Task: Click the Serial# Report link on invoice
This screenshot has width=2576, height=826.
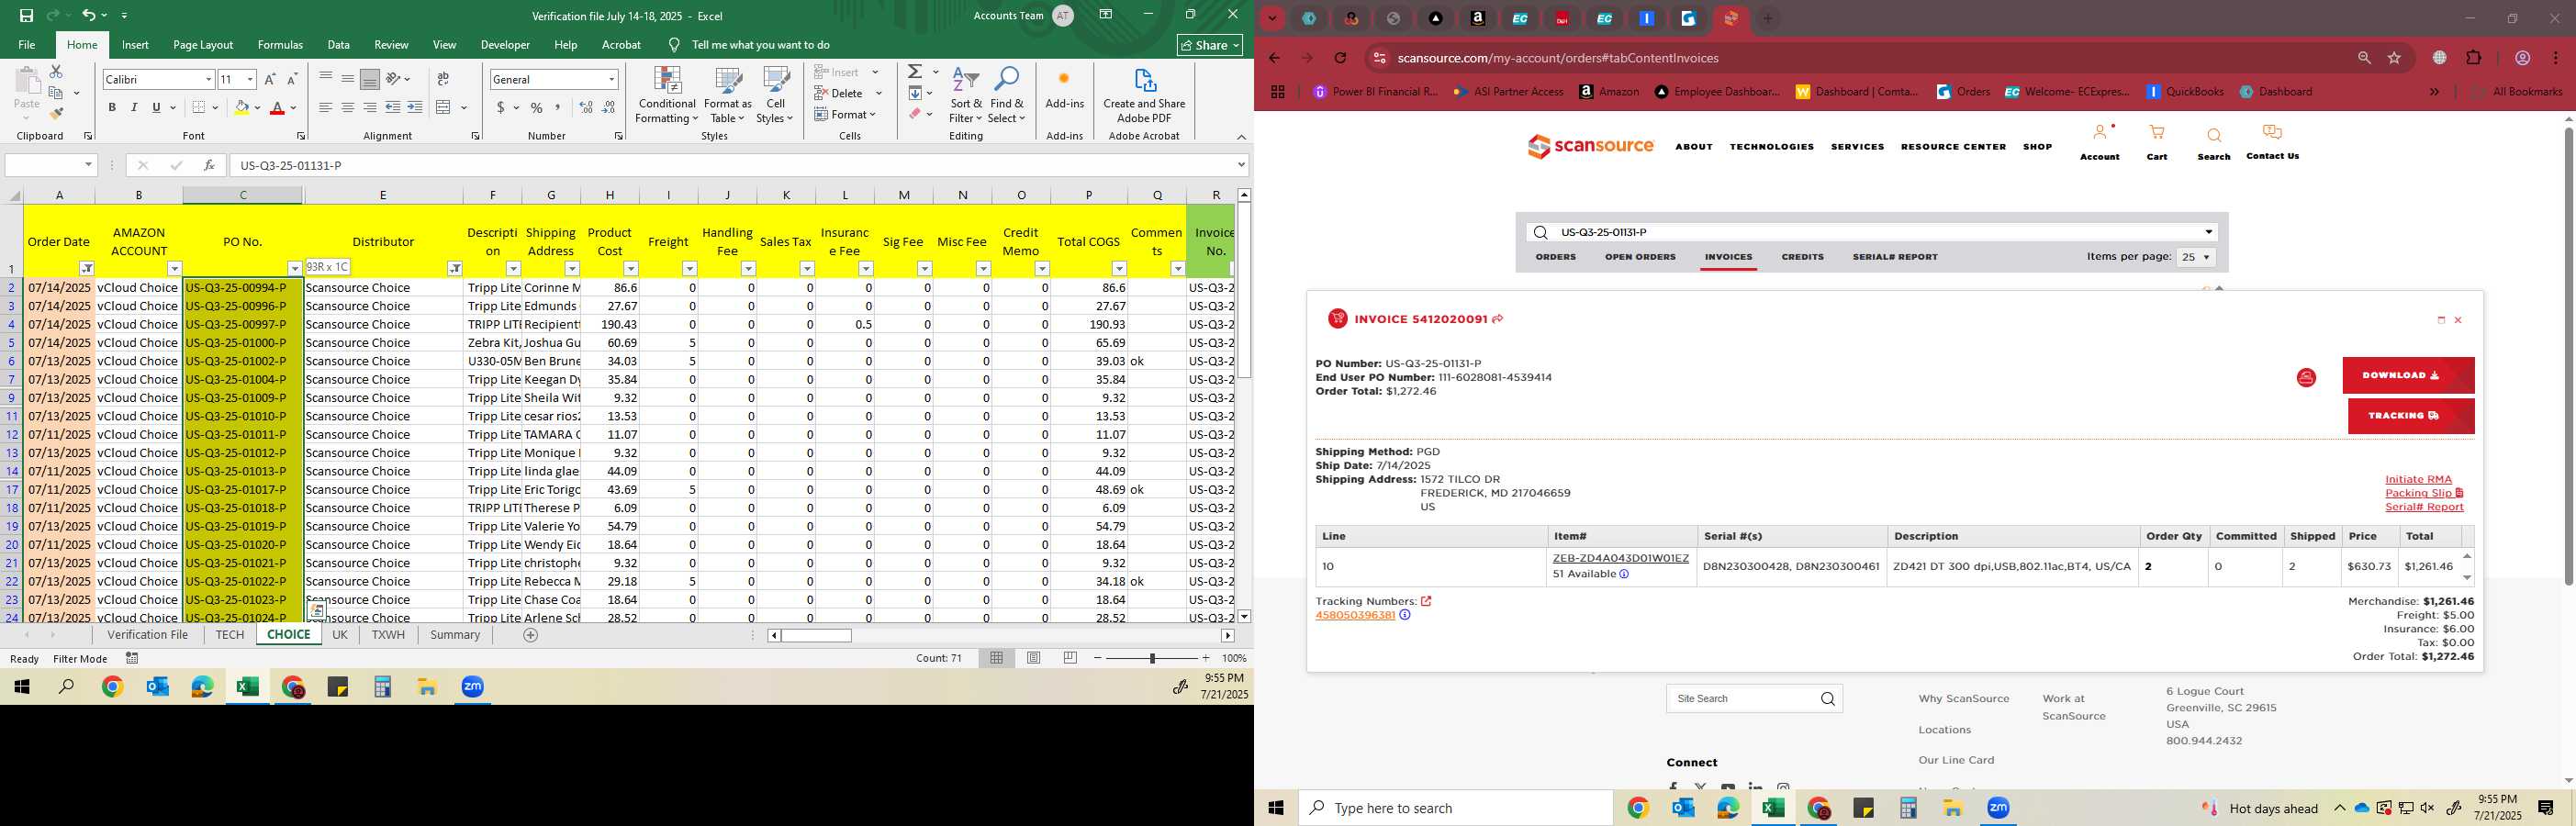Action: point(2424,508)
